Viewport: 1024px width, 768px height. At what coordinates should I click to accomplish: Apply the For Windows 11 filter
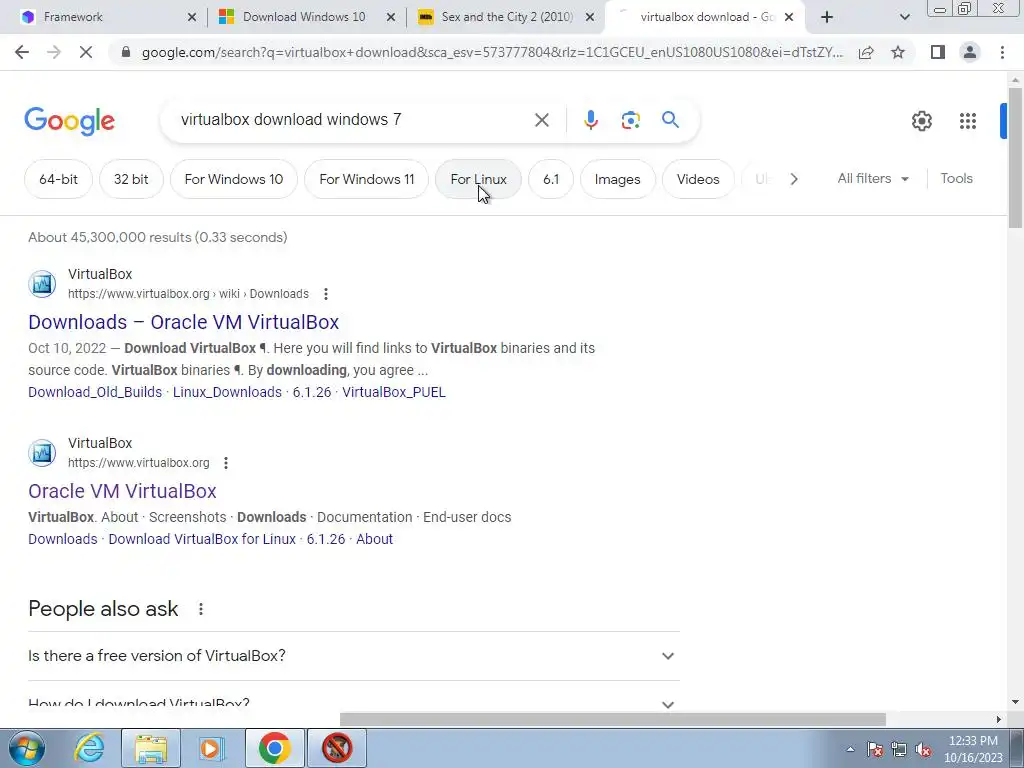pyautogui.click(x=366, y=179)
